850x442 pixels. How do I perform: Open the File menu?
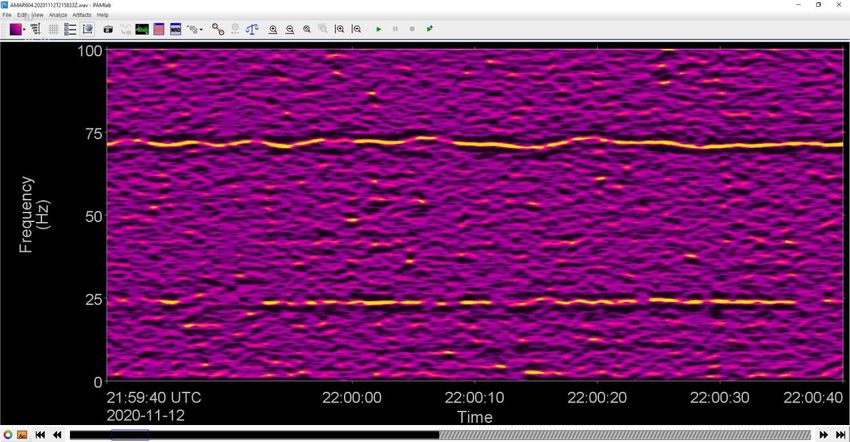coord(7,15)
